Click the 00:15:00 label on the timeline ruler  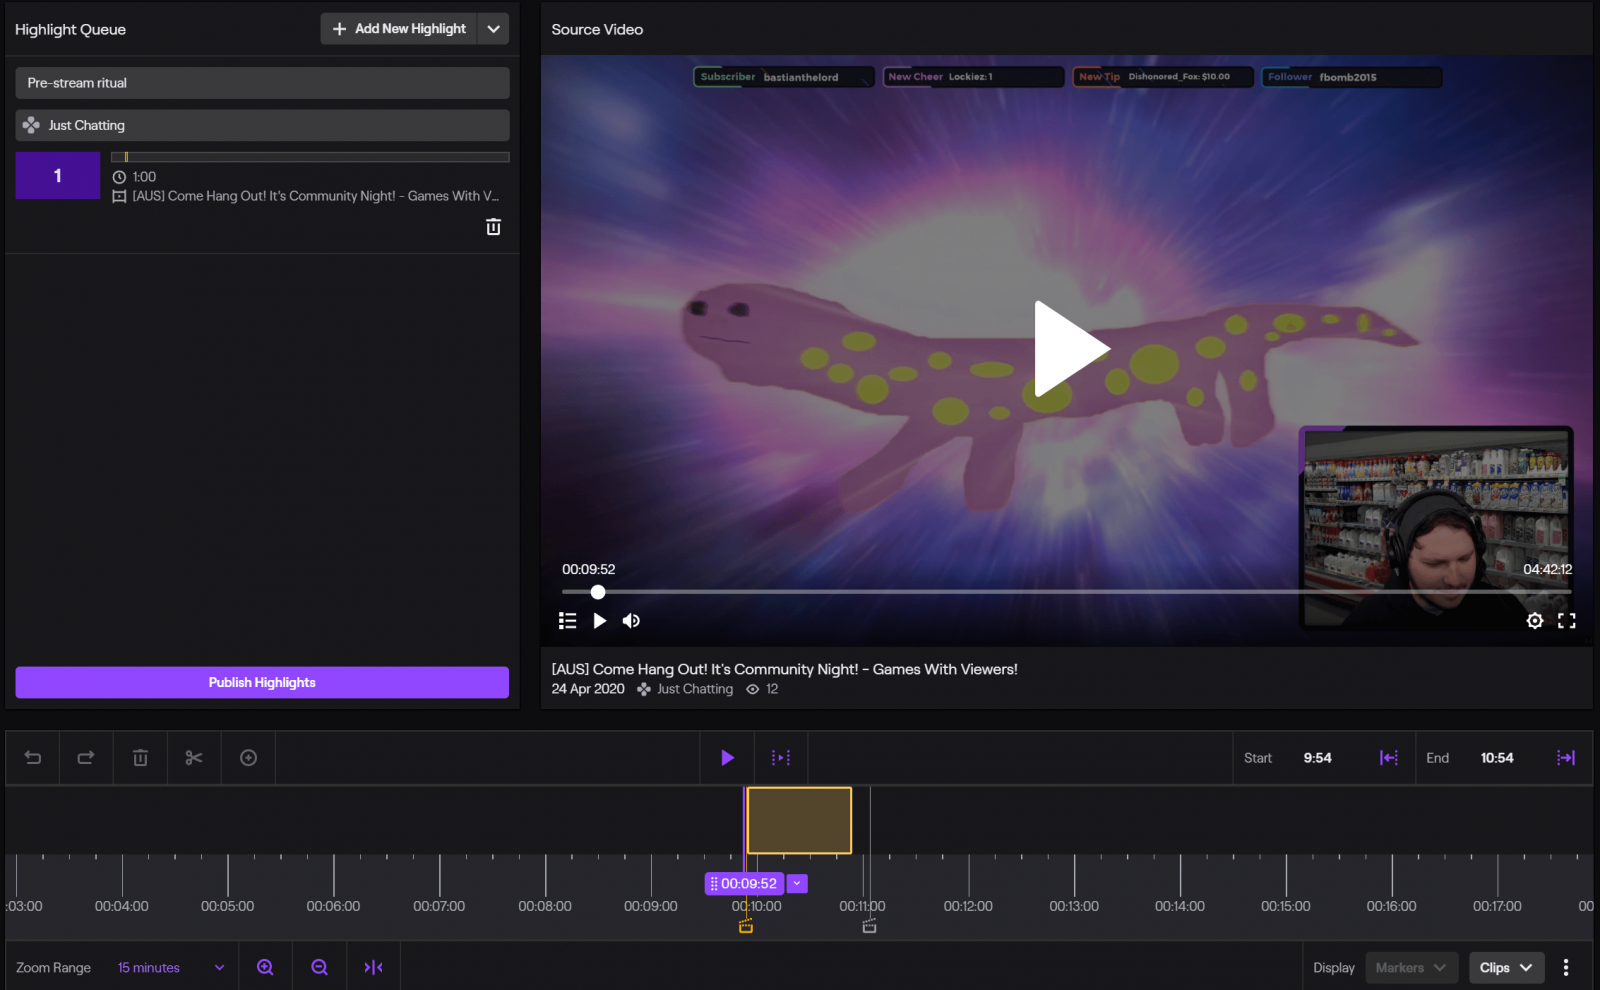[1285, 906]
